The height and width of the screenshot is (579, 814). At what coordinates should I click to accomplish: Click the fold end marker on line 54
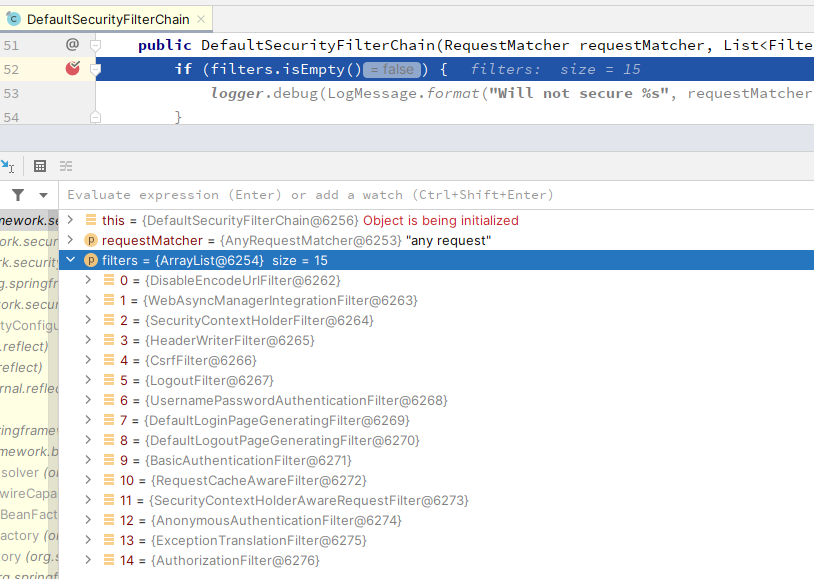[x=96, y=118]
